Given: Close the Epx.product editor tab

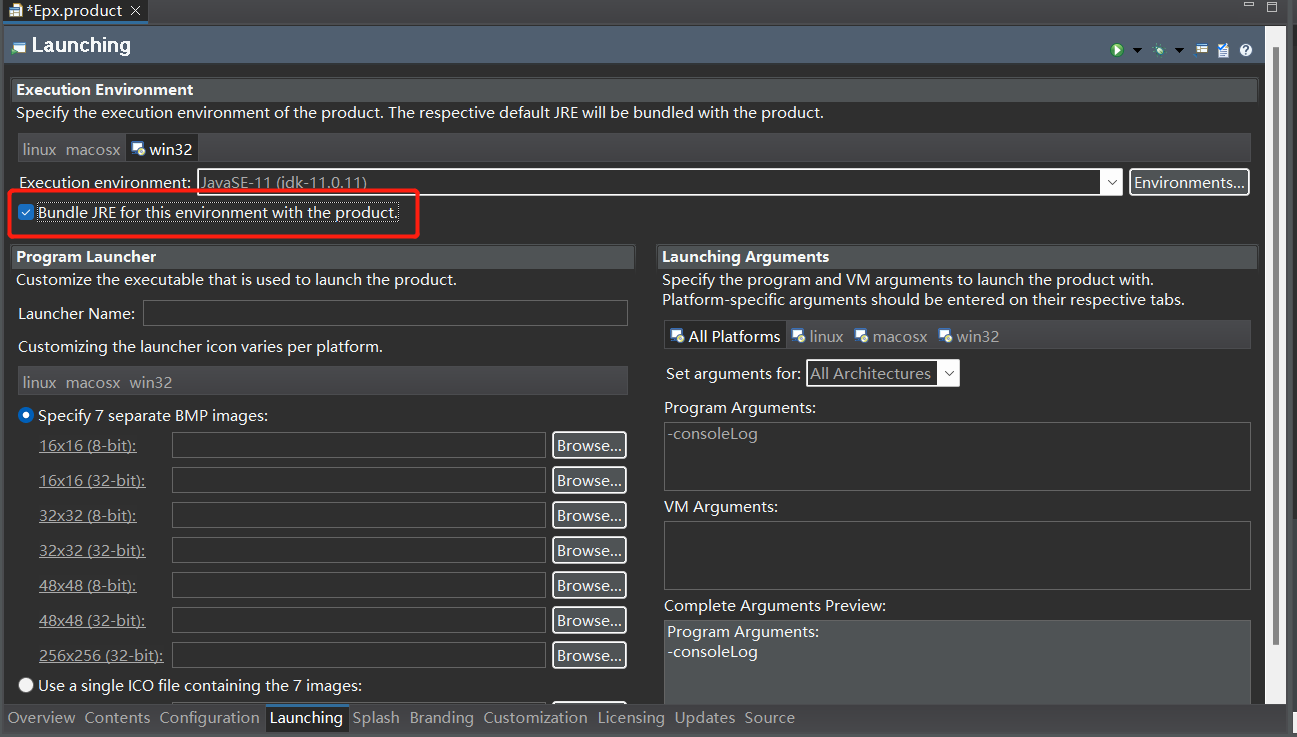Looking at the screenshot, I should 136,11.
